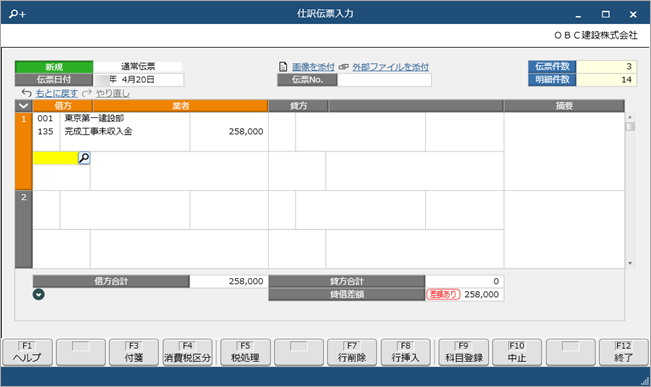Select row 1 header
The width and height of the screenshot is (651, 387).
24,151
